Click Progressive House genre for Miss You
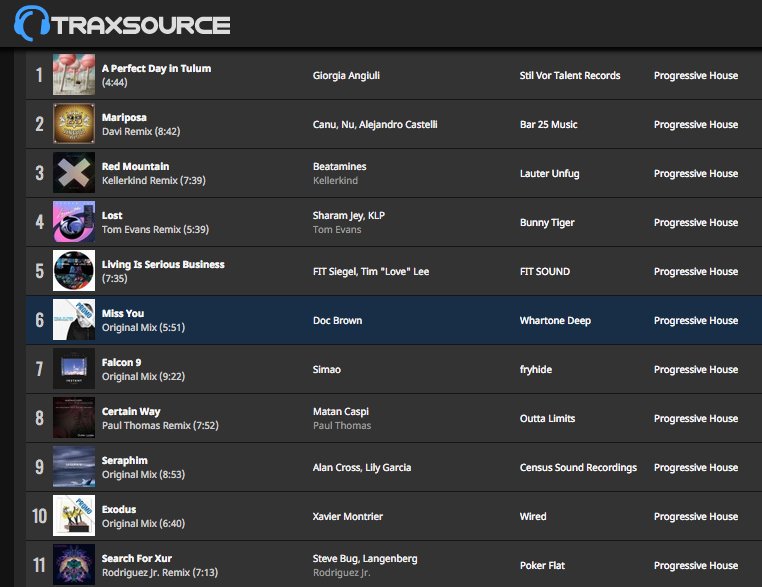762x587 pixels. (696, 321)
